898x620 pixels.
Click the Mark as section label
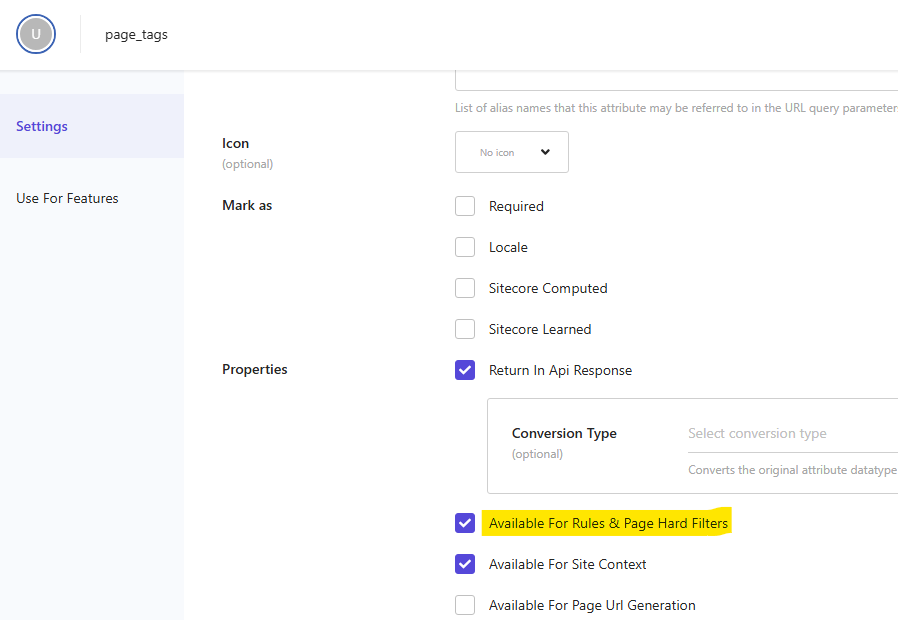[x=247, y=205]
